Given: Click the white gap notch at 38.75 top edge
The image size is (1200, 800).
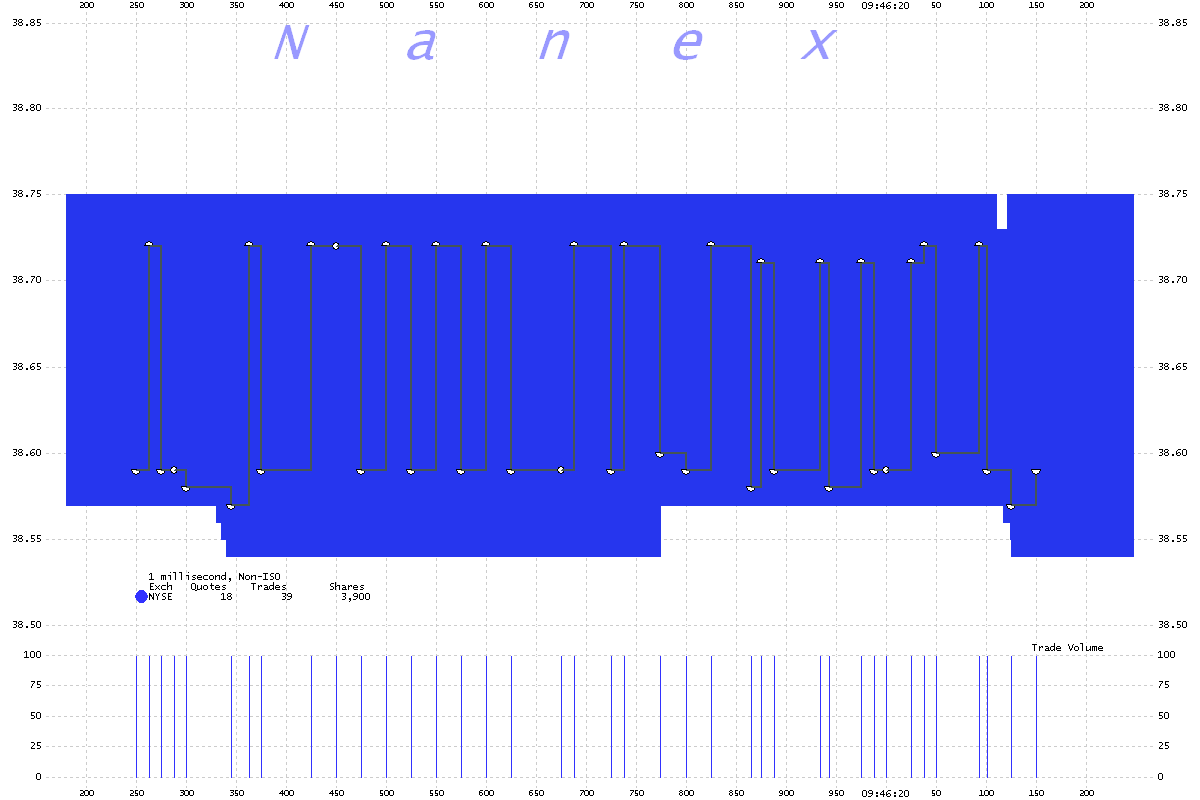Looking at the screenshot, I should 1002,211.
